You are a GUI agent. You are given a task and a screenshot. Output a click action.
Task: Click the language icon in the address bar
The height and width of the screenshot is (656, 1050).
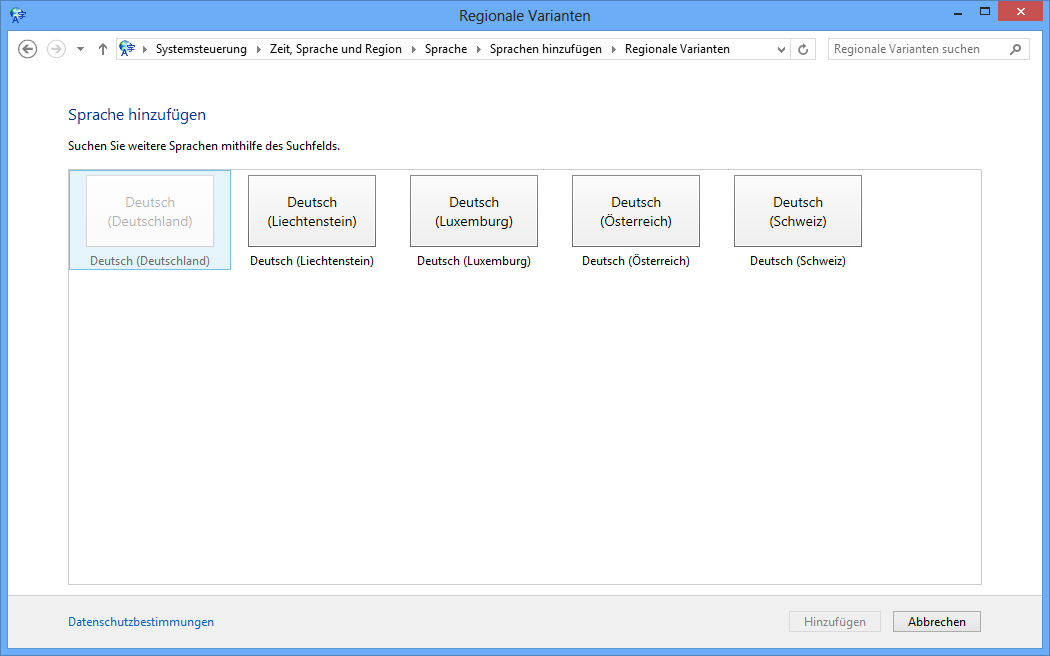click(x=127, y=48)
